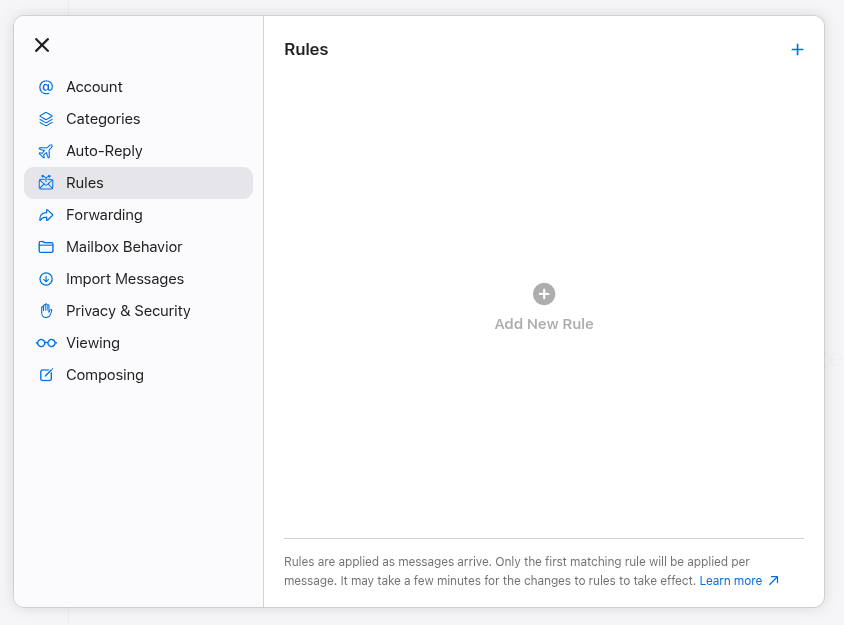
Task: Click the external arrow icon after Learn more
Action: pos(773,580)
